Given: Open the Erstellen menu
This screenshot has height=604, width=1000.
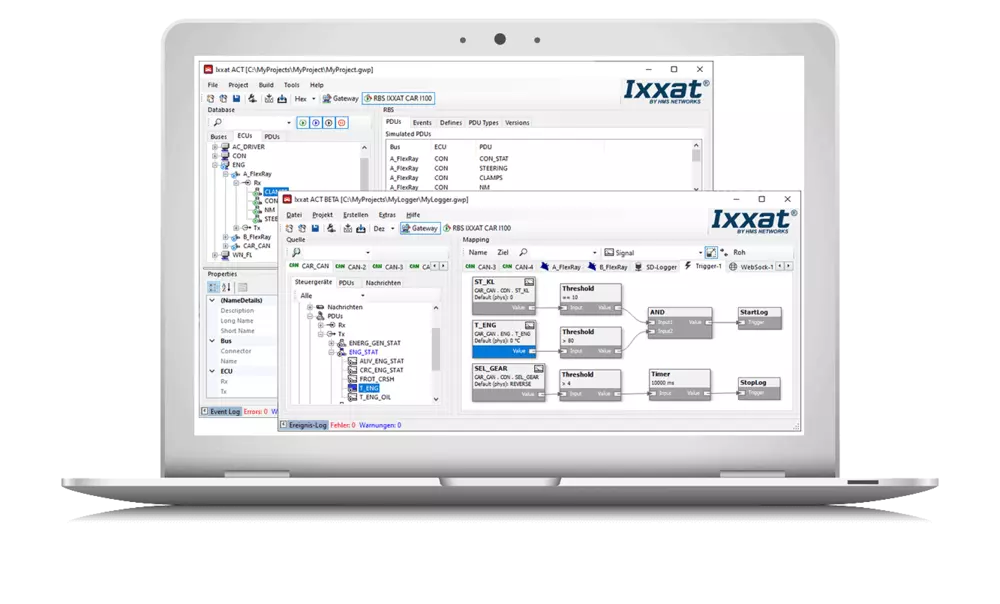Looking at the screenshot, I should pos(355,215).
